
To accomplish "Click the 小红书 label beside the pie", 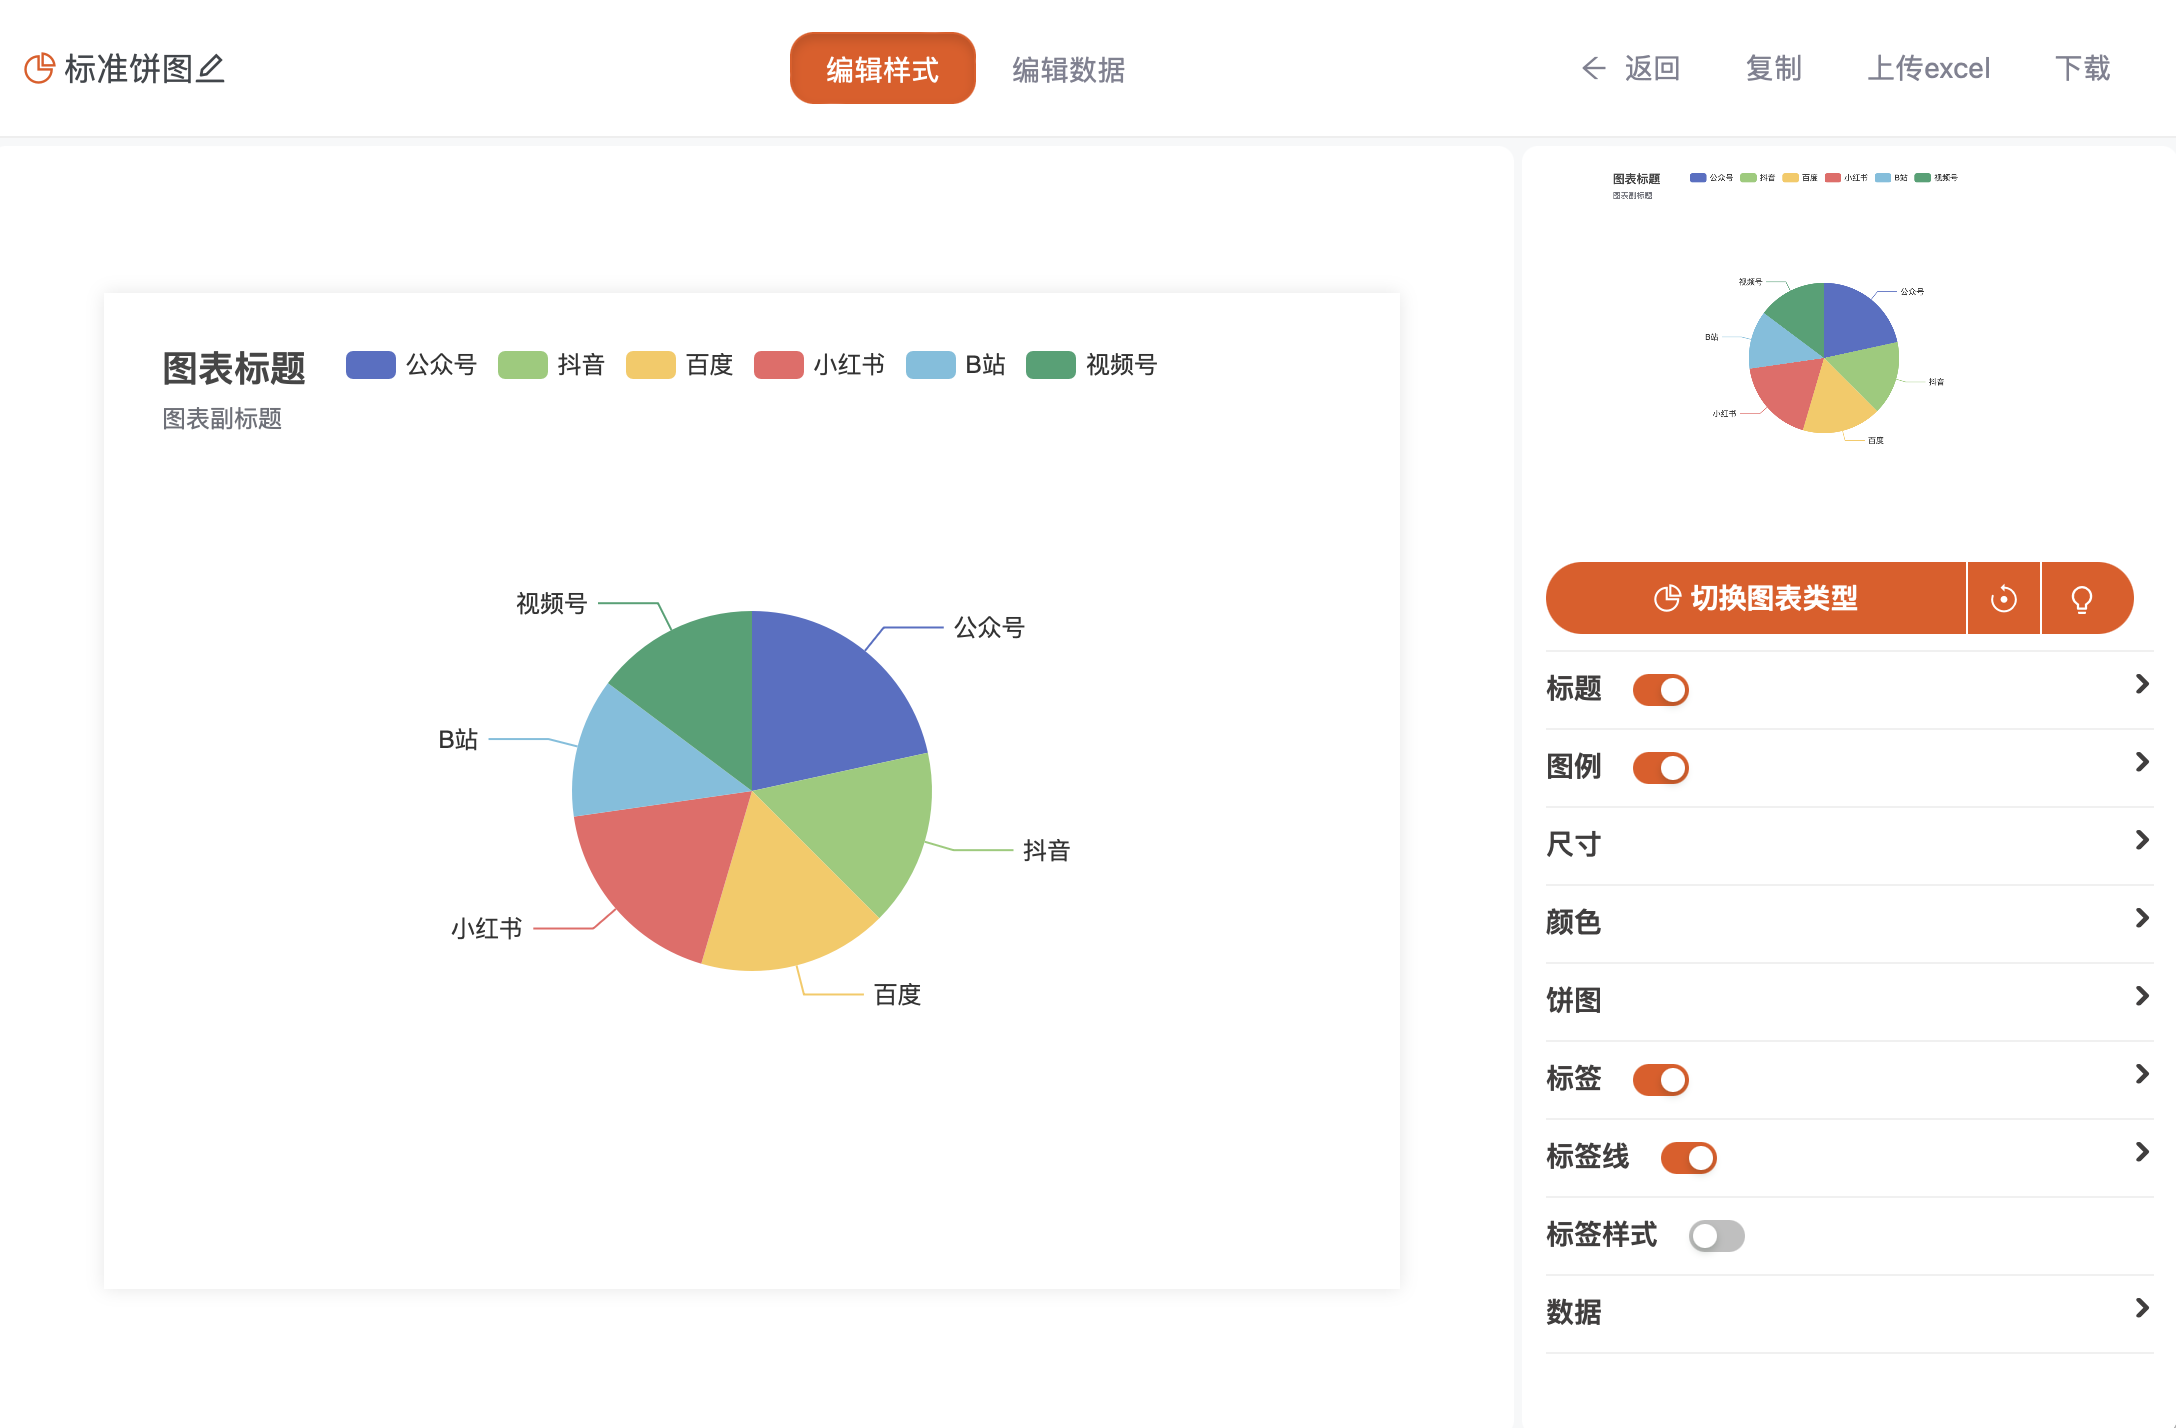I will coord(486,928).
